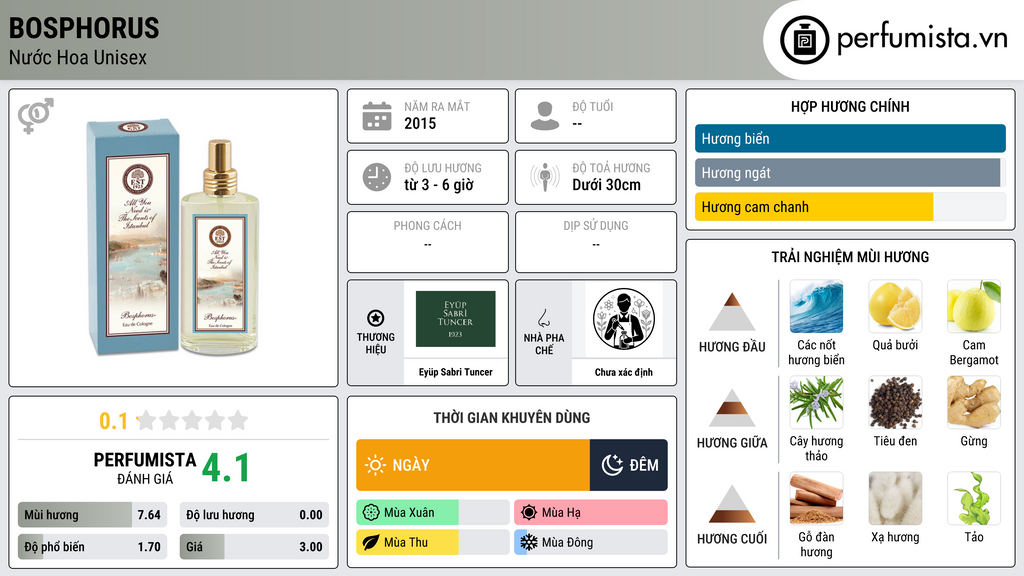
Task: Click the person icon beside Độ tuổi
Action: 545,116
